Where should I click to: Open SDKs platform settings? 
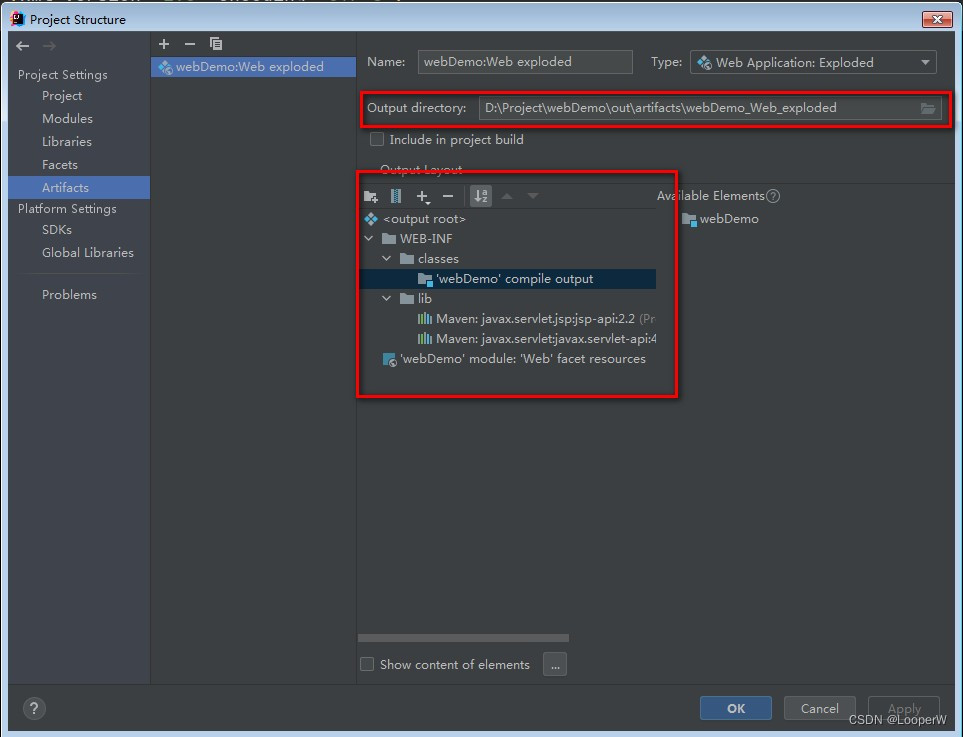click(57, 230)
